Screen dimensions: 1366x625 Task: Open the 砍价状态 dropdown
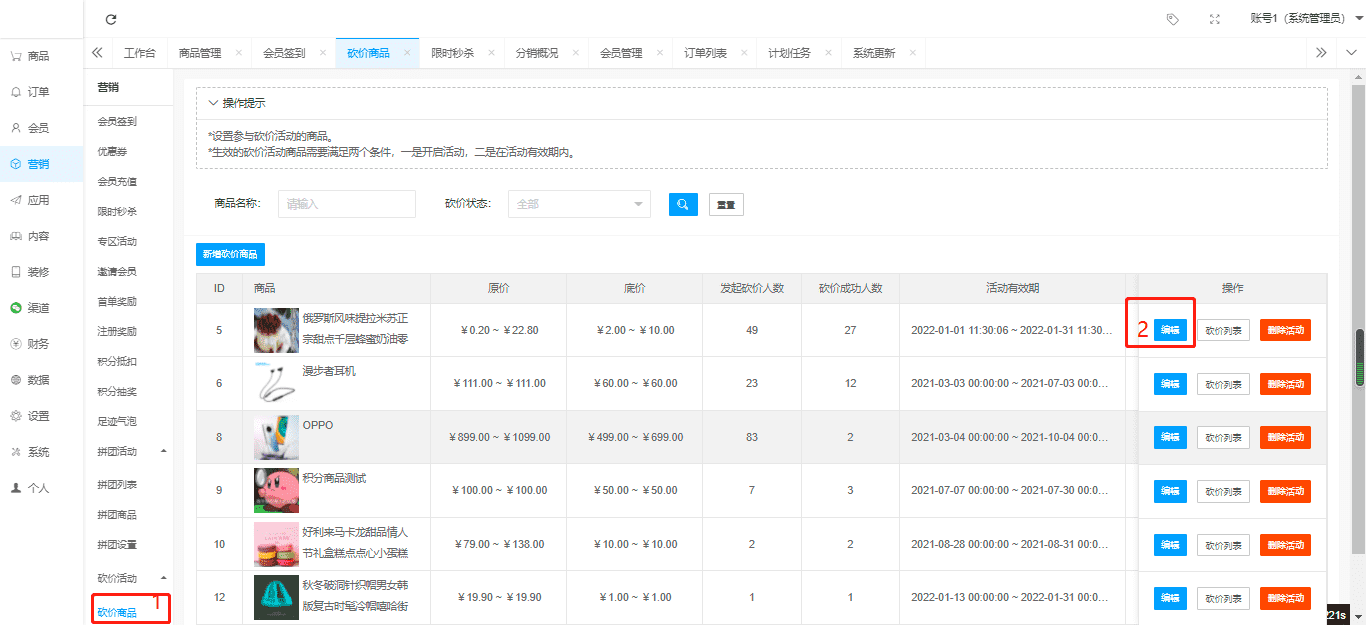click(579, 204)
